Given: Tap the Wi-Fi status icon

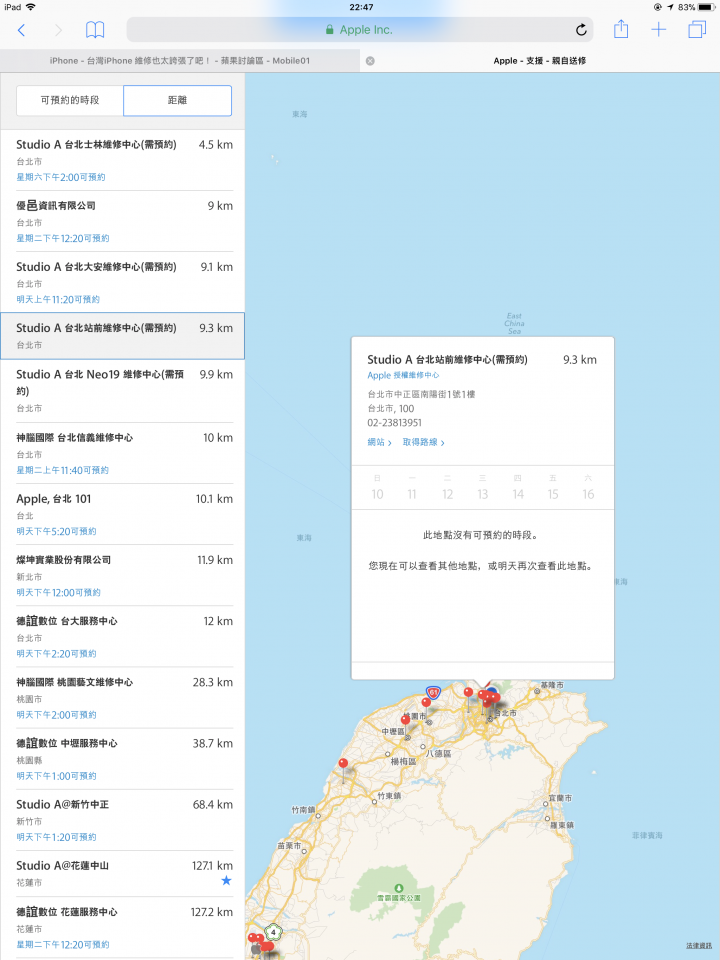Looking at the screenshot, I should 31,7.
